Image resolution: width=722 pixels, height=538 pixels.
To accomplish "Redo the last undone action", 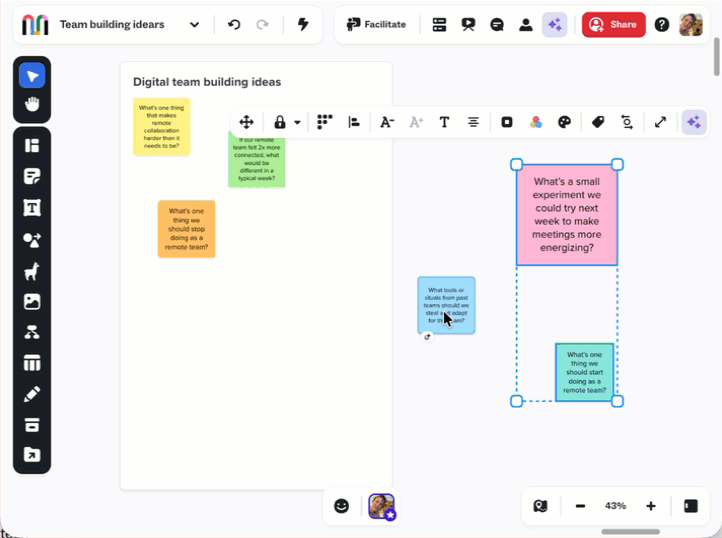I will coord(262,24).
